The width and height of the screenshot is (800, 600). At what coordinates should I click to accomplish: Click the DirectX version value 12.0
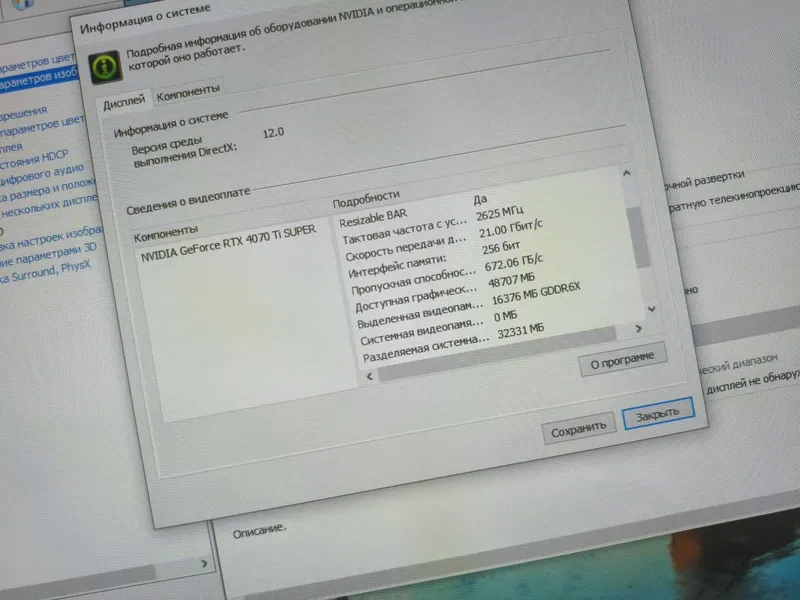coord(273,133)
